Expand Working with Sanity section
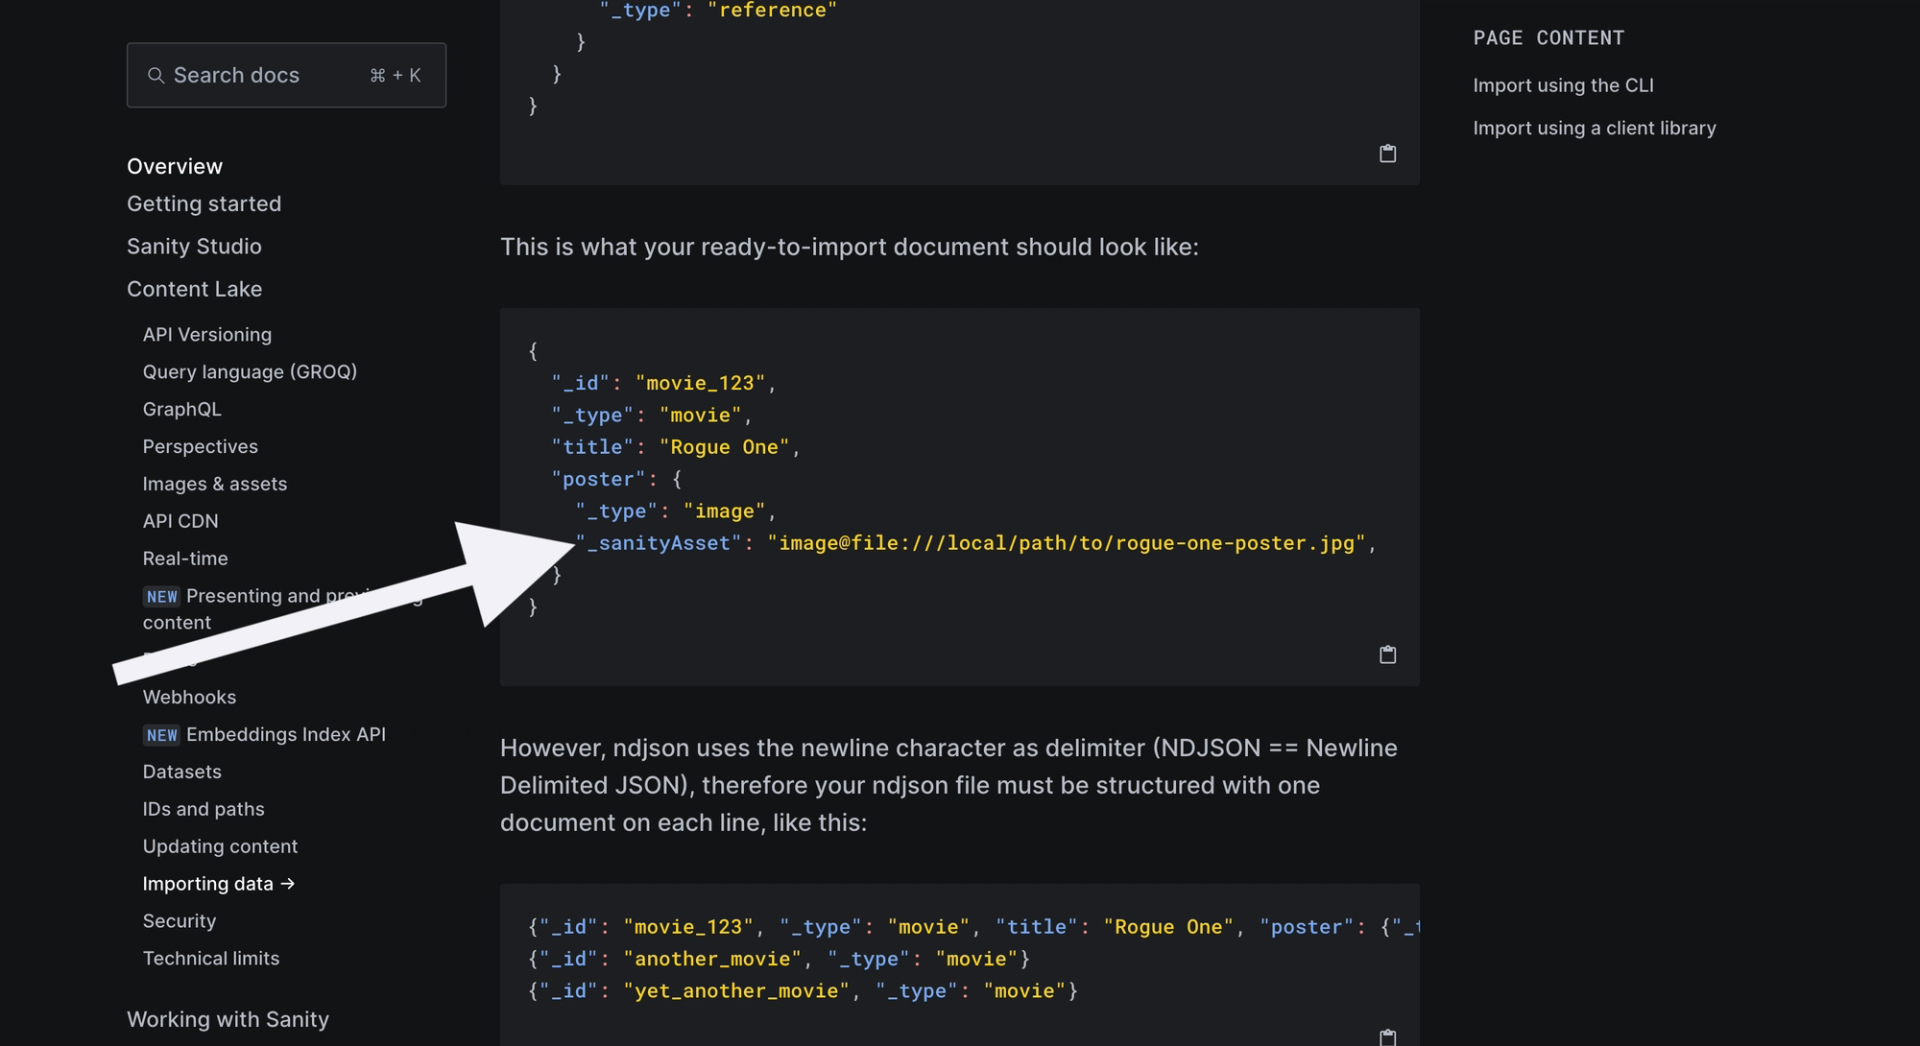Image resolution: width=1920 pixels, height=1046 pixels. 228,1019
